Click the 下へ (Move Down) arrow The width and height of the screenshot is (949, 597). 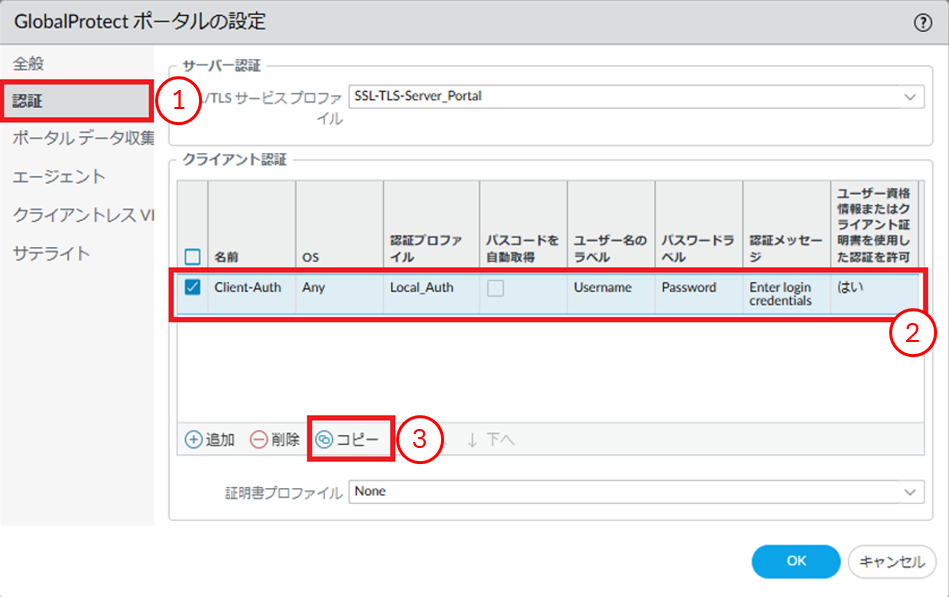[473, 439]
